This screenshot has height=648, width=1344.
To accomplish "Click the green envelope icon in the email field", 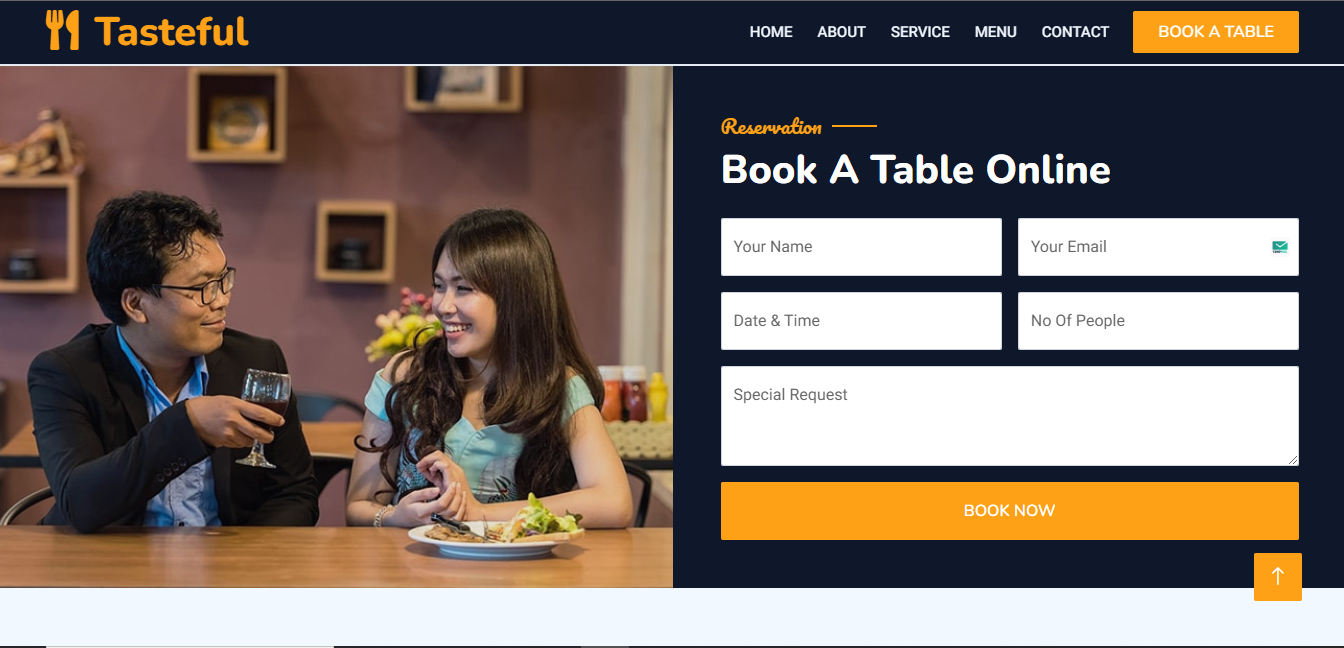I will point(1280,247).
